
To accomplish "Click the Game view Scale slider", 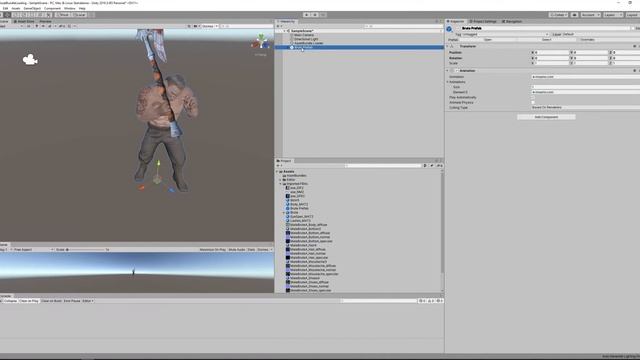I will click(x=86, y=249).
